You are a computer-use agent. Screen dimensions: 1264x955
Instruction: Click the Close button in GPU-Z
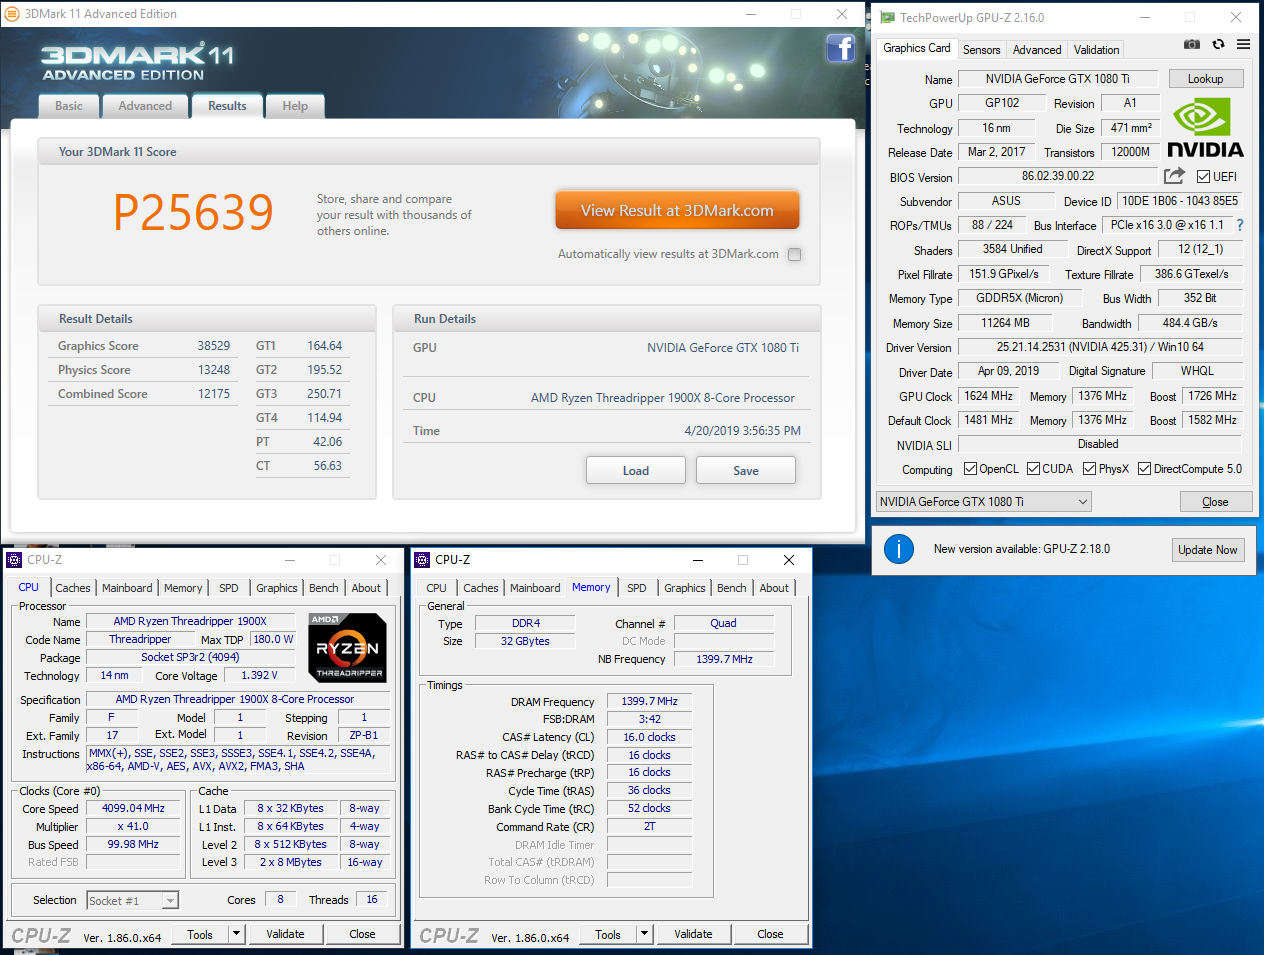point(1215,502)
